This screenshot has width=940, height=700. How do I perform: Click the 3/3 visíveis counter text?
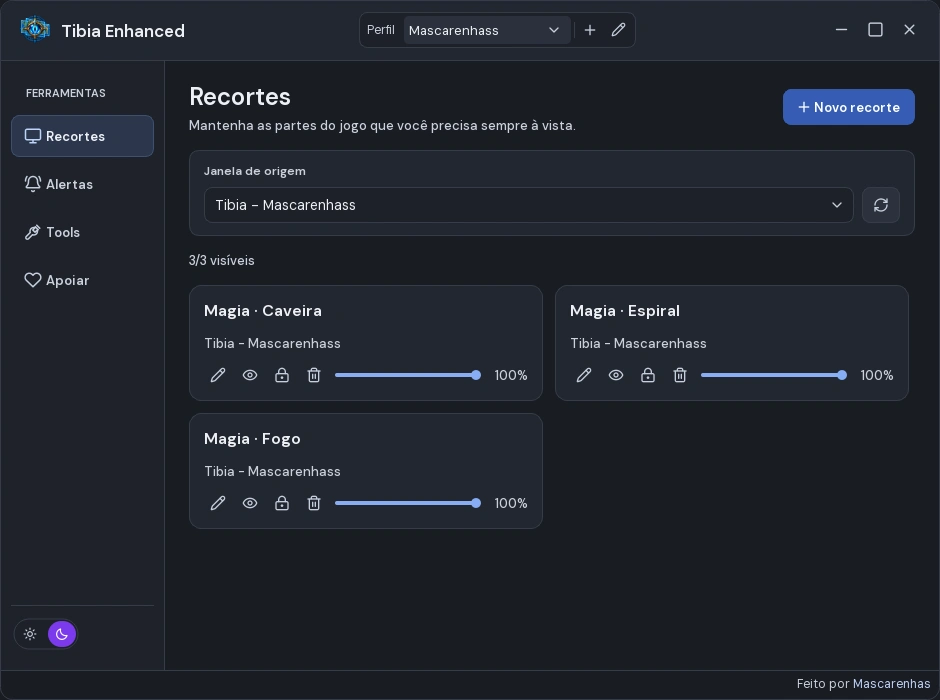click(x=221, y=260)
